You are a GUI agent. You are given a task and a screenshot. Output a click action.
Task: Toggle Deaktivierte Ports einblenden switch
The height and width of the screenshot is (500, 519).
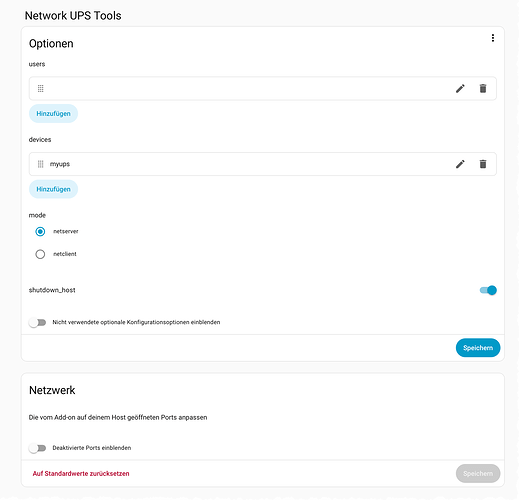pos(37,448)
